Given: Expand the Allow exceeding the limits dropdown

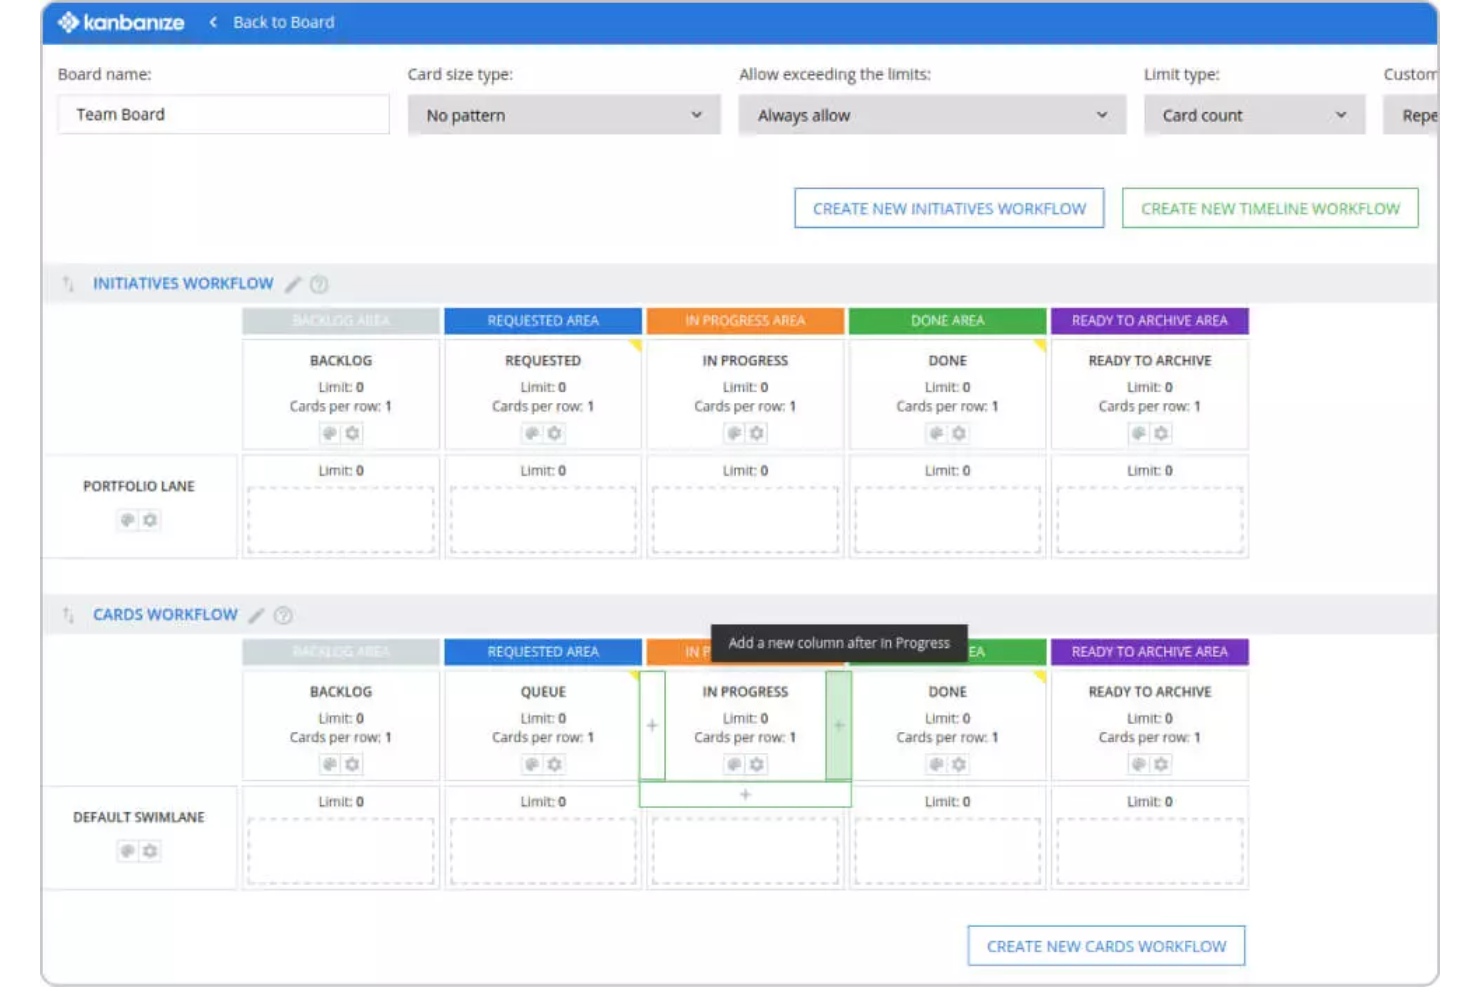Looking at the screenshot, I should [929, 114].
